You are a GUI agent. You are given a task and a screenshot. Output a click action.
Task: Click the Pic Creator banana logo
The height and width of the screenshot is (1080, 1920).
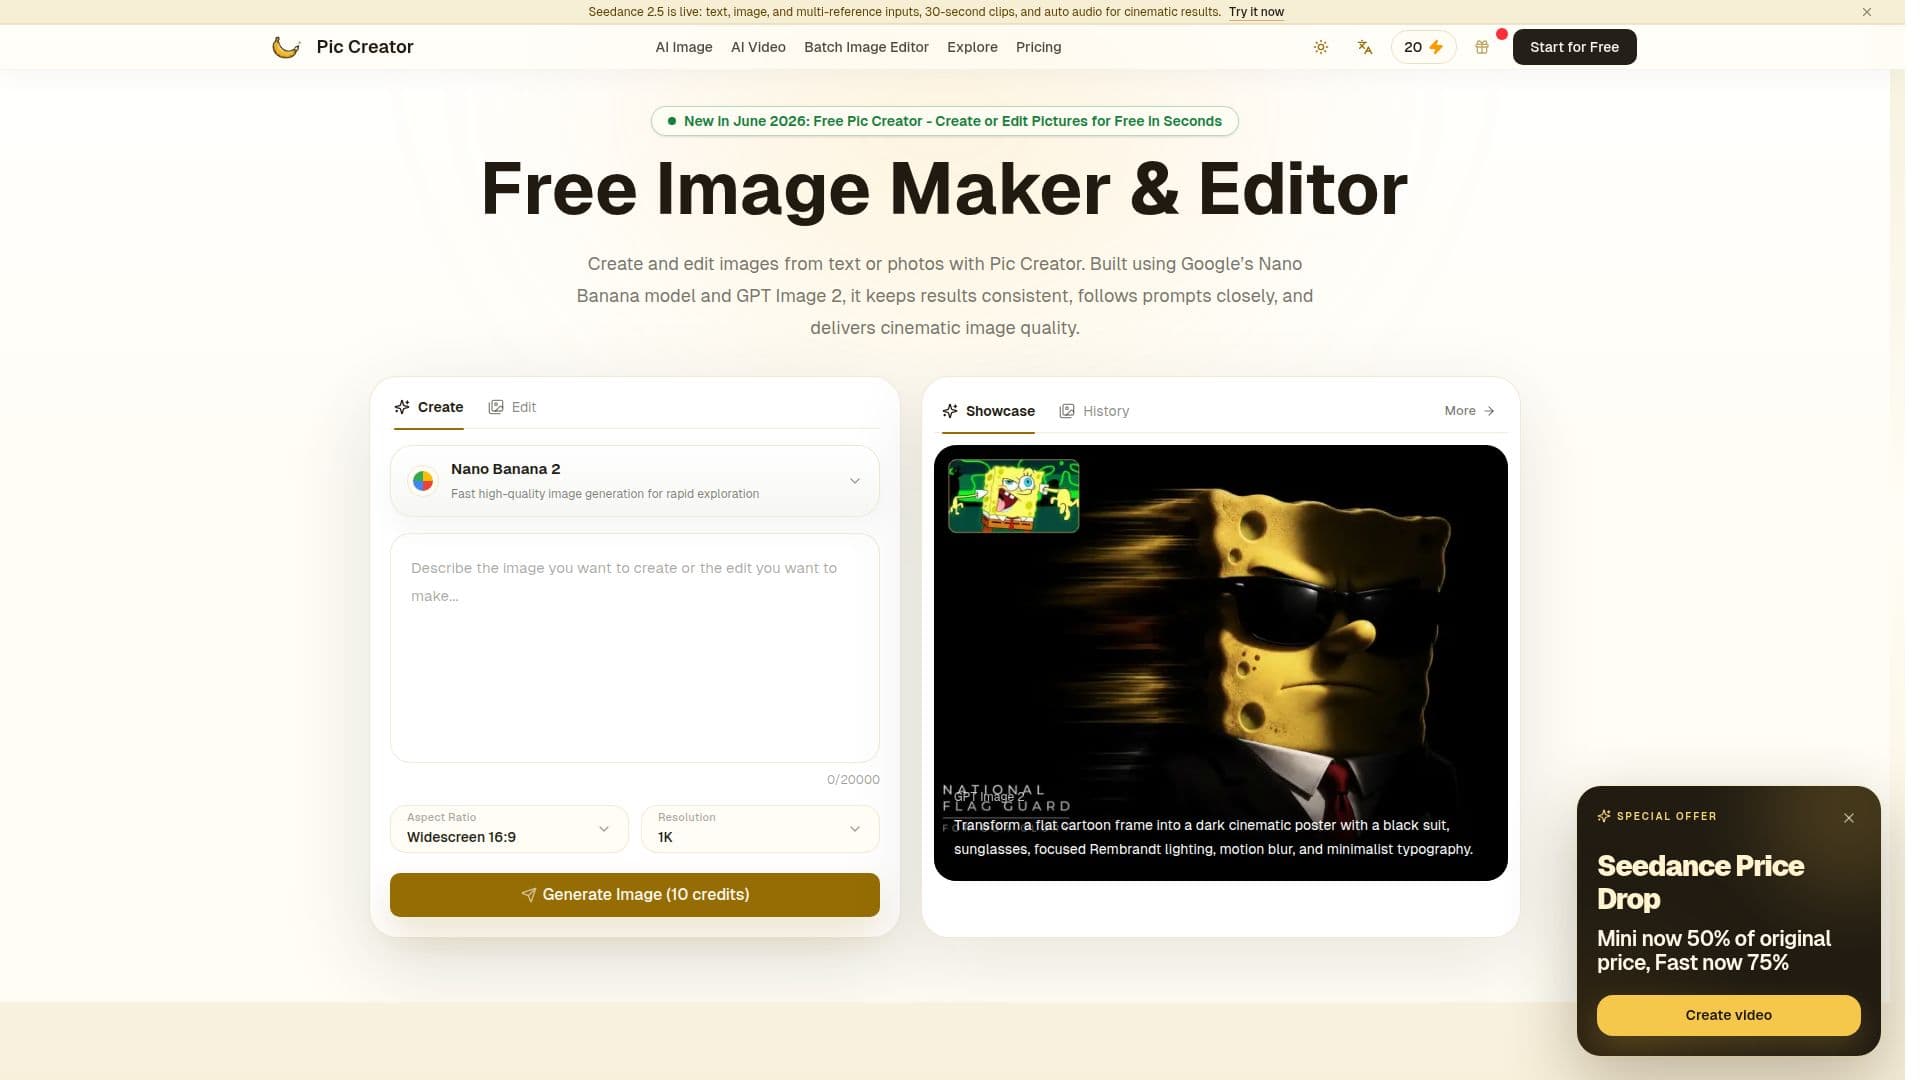point(286,47)
